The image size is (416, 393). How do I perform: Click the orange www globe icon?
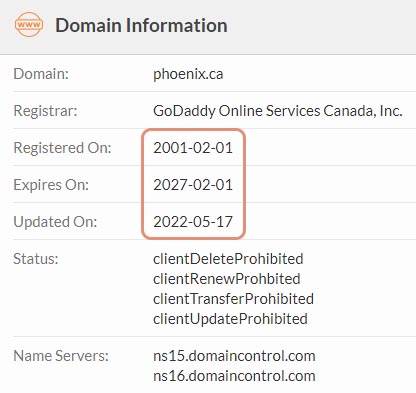coord(29,25)
